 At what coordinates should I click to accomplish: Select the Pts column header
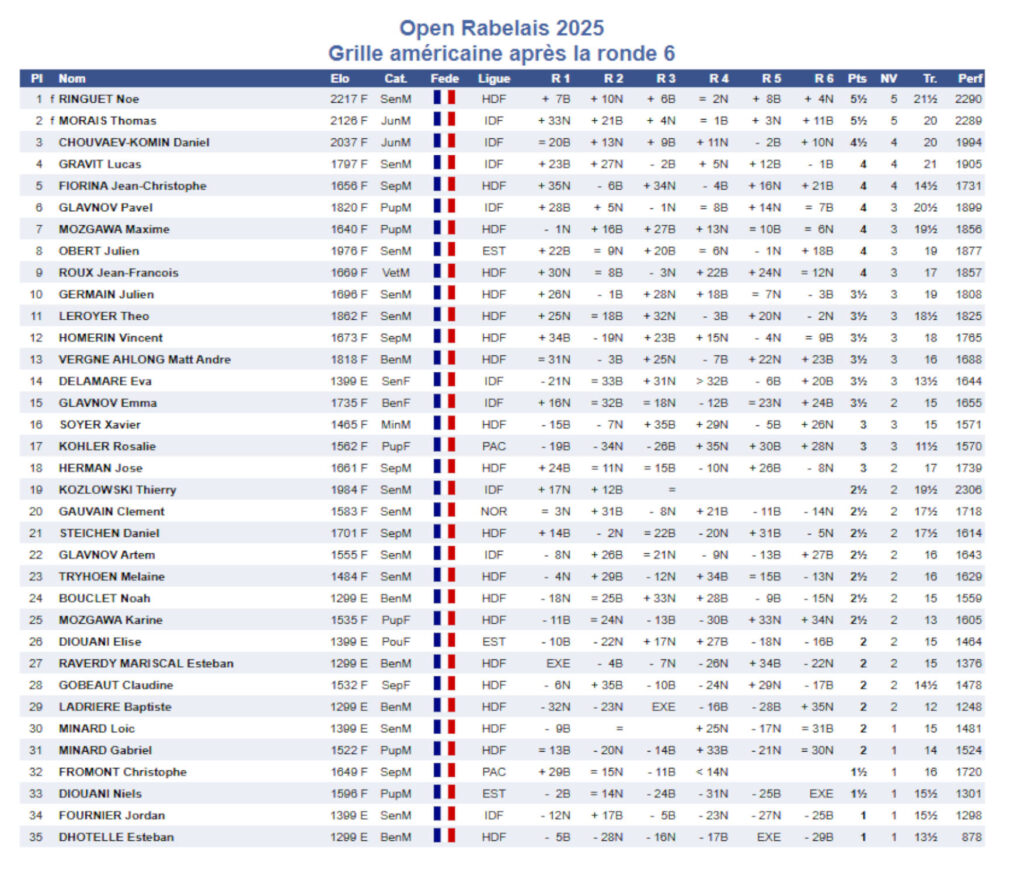point(857,78)
